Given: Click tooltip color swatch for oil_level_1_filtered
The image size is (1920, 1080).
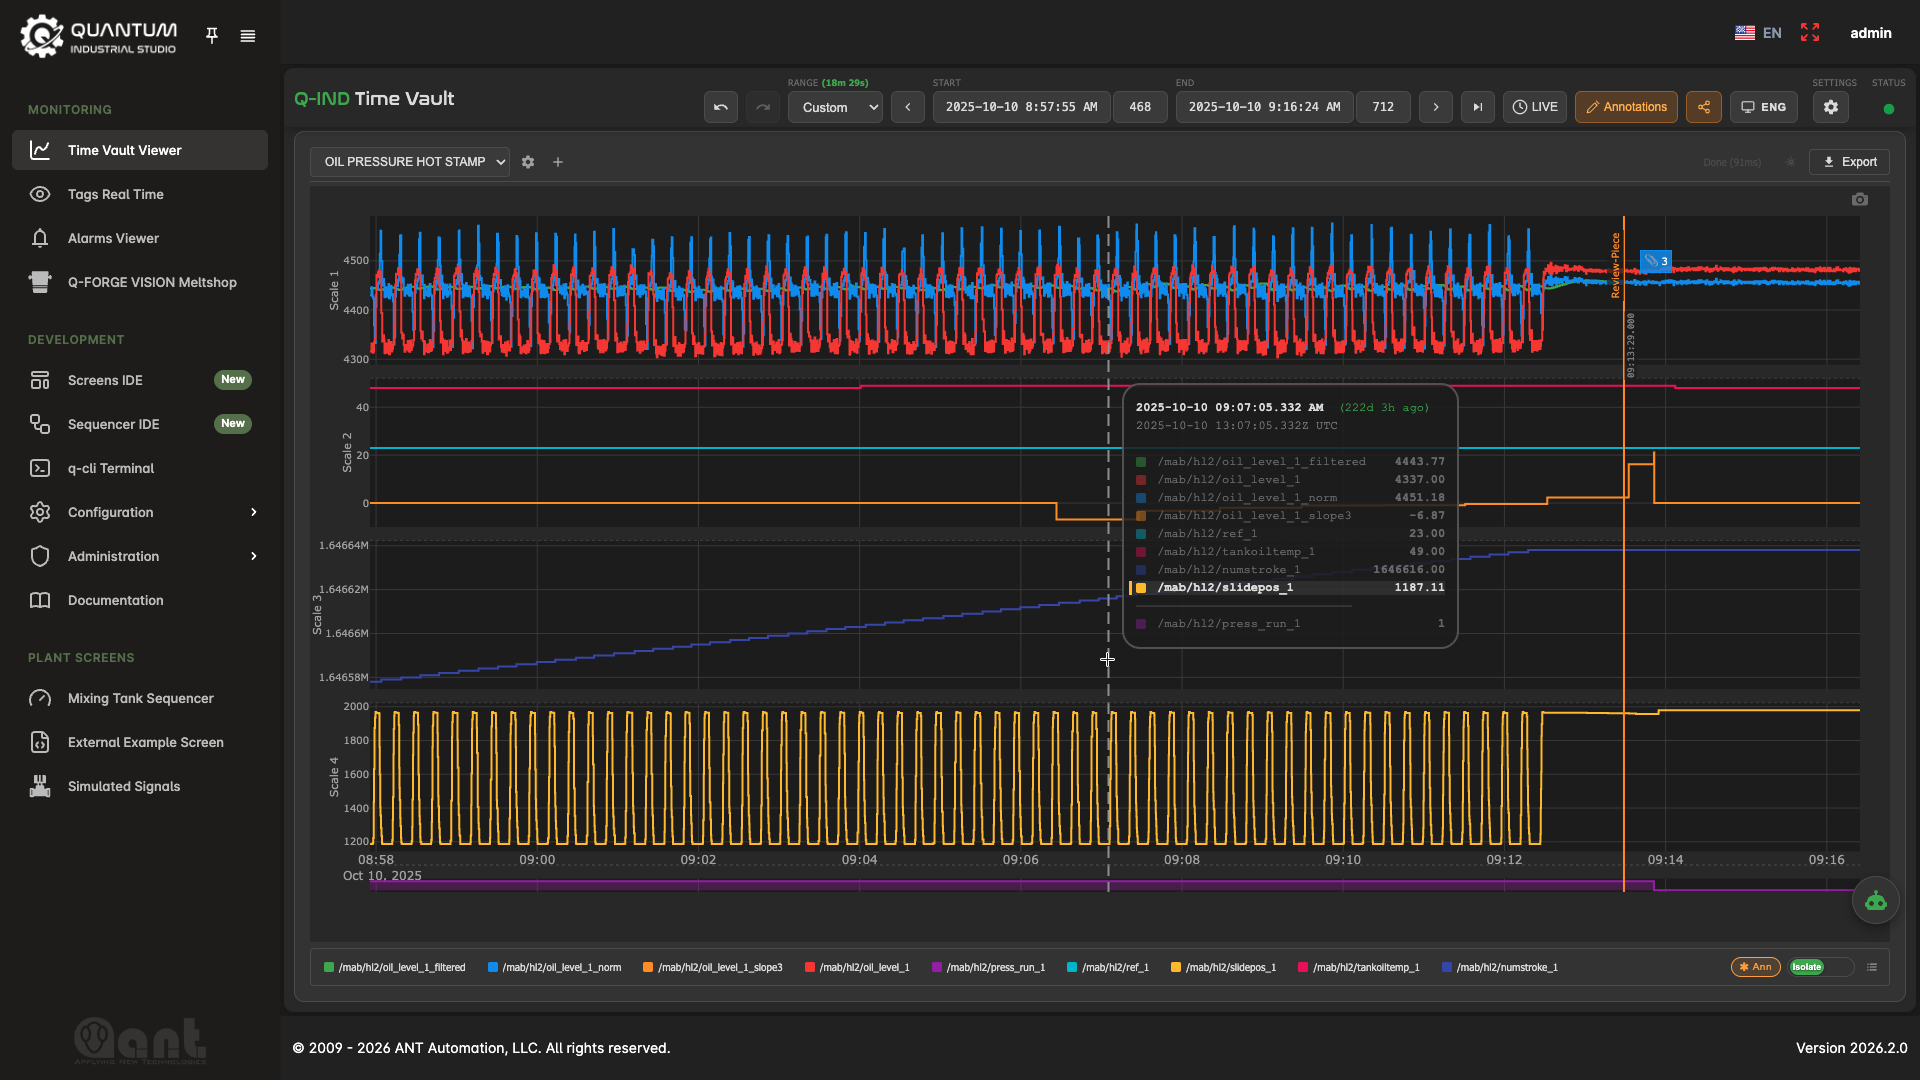Looking at the screenshot, I should (x=1141, y=462).
